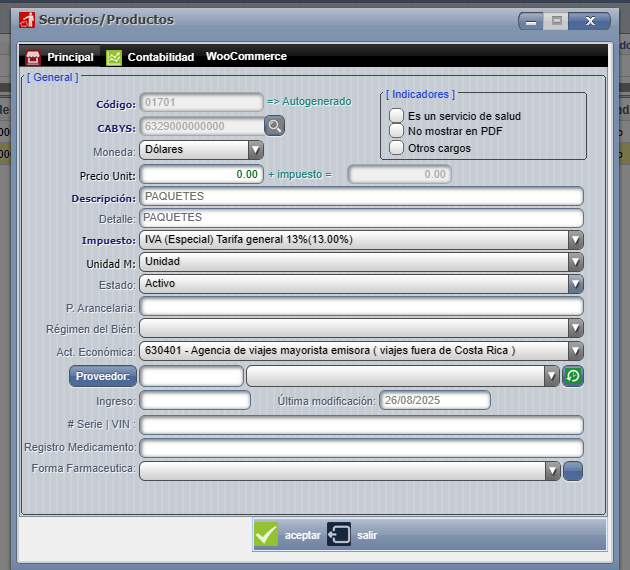Click the red store icon on Principal tab
Image resolution: width=630 pixels, height=570 pixels.
pos(33,57)
